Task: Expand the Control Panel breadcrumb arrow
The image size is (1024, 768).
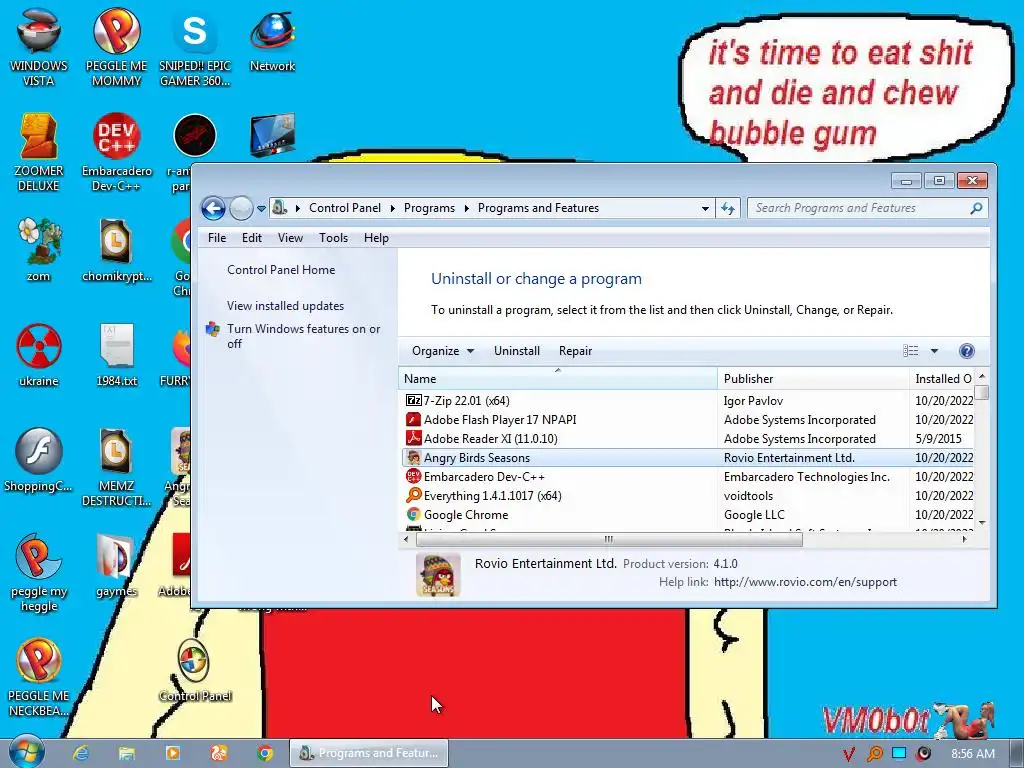Action: coord(392,208)
